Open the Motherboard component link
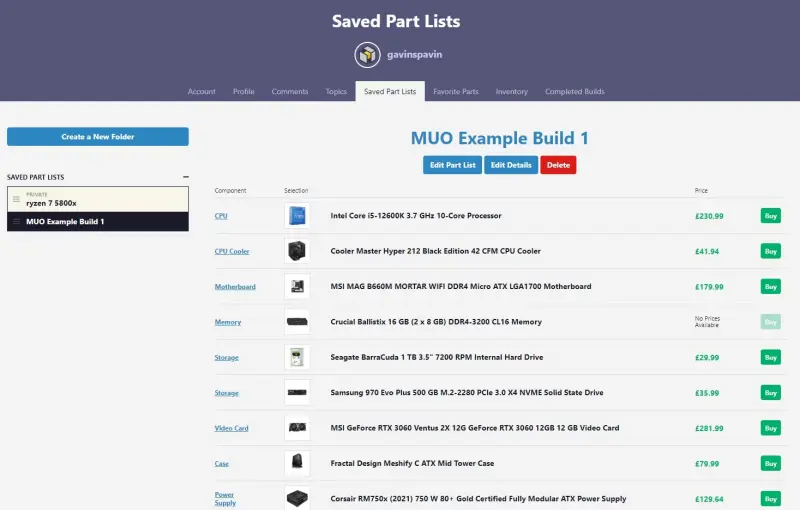Image resolution: width=800 pixels, height=510 pixels. tap(235, 287)
